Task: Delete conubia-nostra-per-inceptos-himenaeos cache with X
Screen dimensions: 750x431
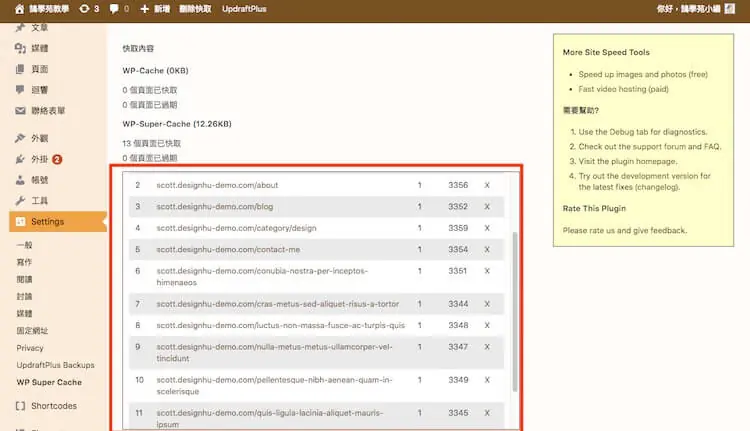Action: pyautogui.click(x=487, y=271)
